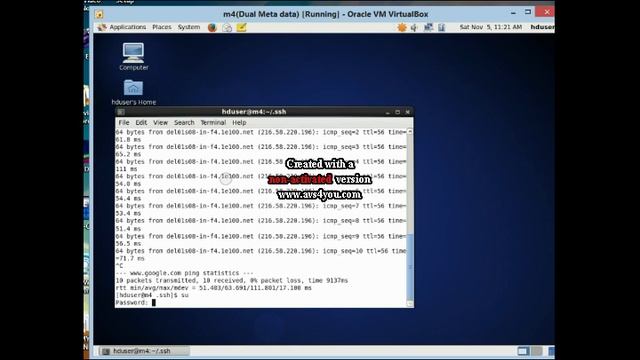Open the terminal Edit menu
Viewport: 640px width, 360px height.
[x=141, y=122]
